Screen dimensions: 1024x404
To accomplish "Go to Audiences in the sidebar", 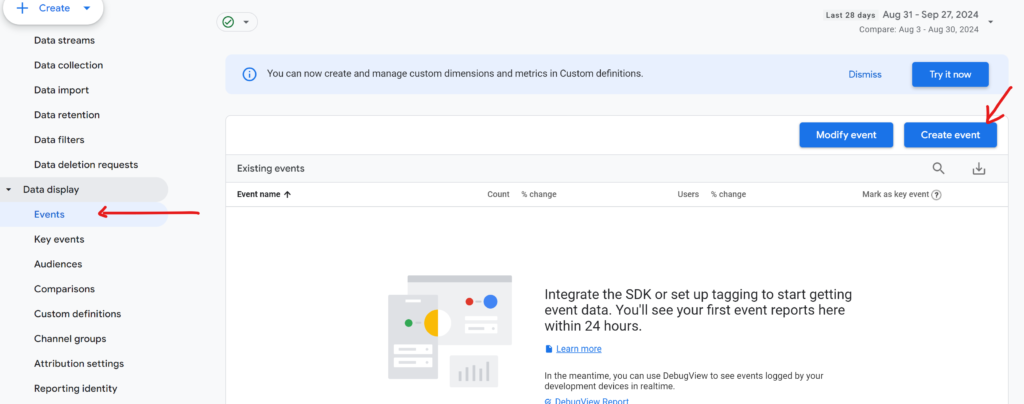I will tap(58, 264).
